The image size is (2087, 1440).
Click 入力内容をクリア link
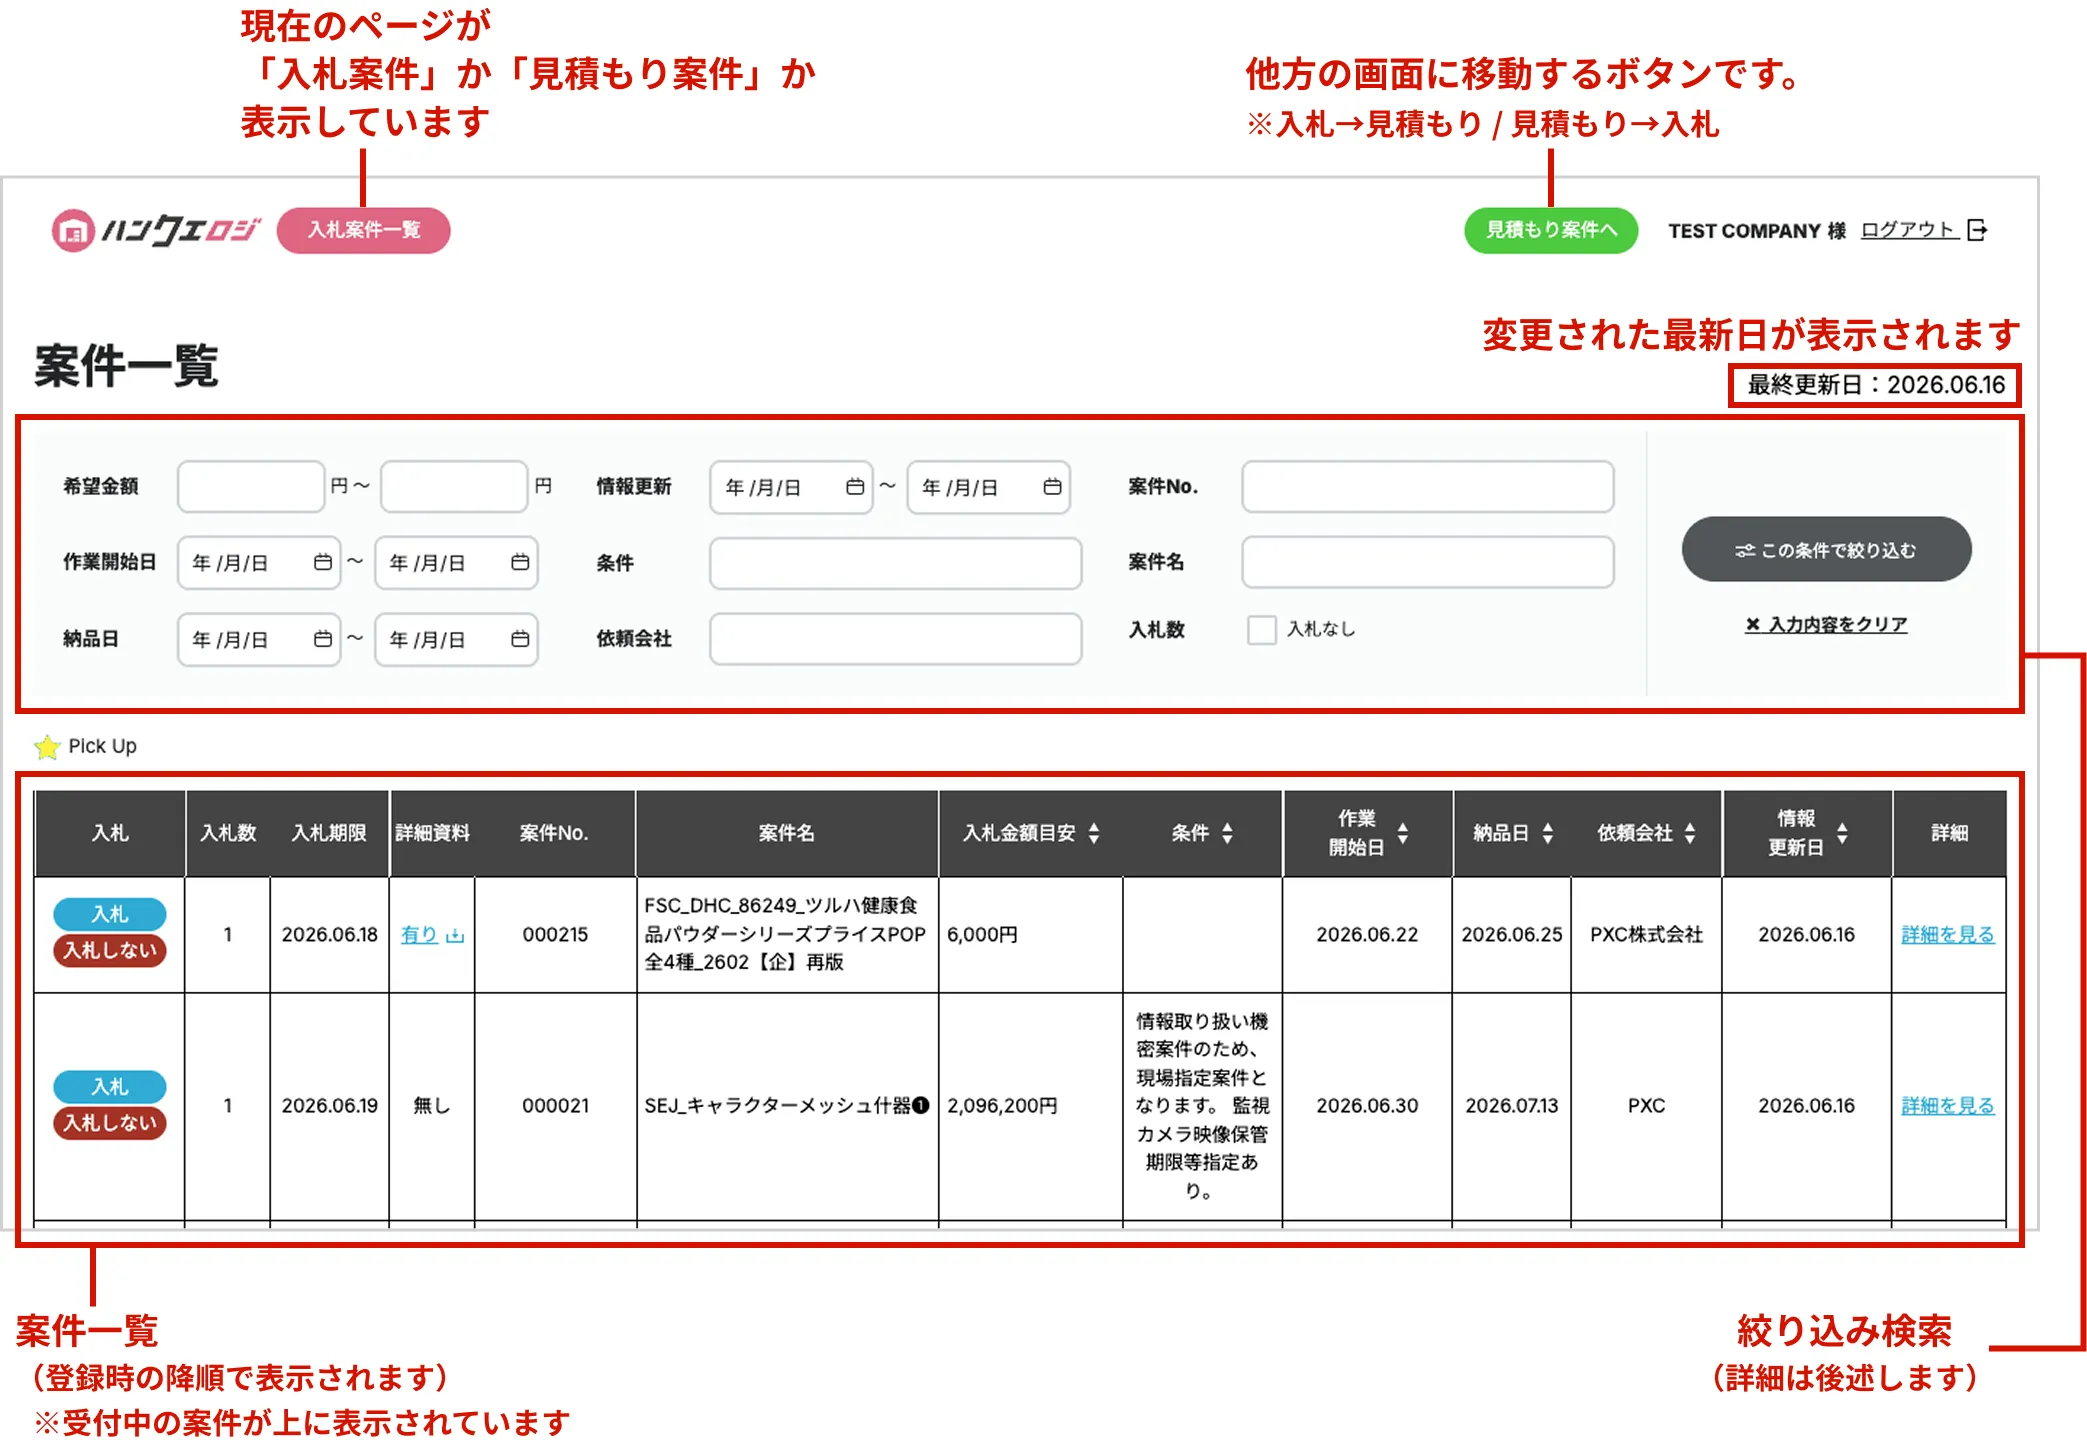tap(1826, 624)
